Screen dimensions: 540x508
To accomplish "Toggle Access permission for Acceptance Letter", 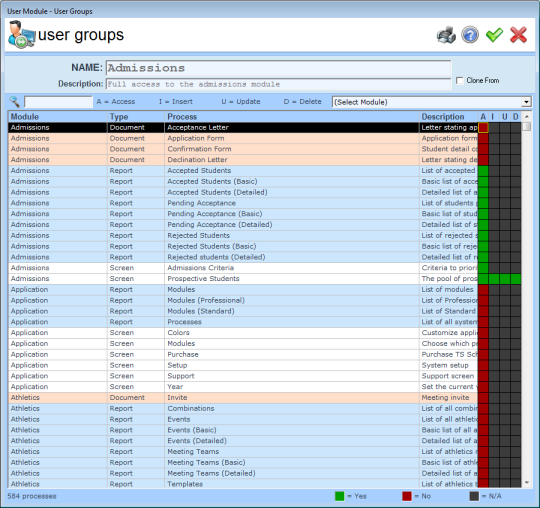I will (x=483, y=127).
